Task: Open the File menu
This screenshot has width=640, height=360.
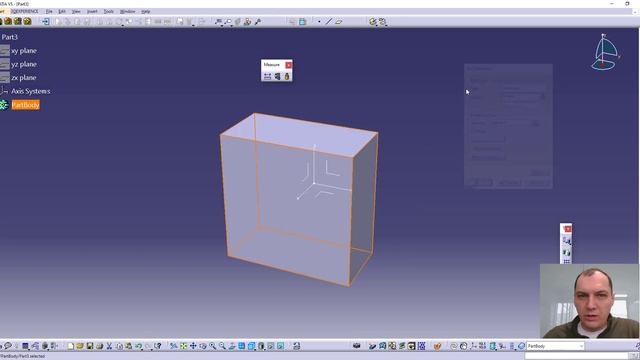Action: (x=49, y=11)
